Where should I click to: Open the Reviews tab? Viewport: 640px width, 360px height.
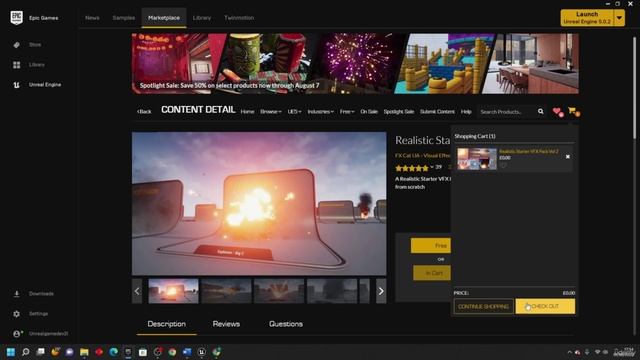[226, 324]
